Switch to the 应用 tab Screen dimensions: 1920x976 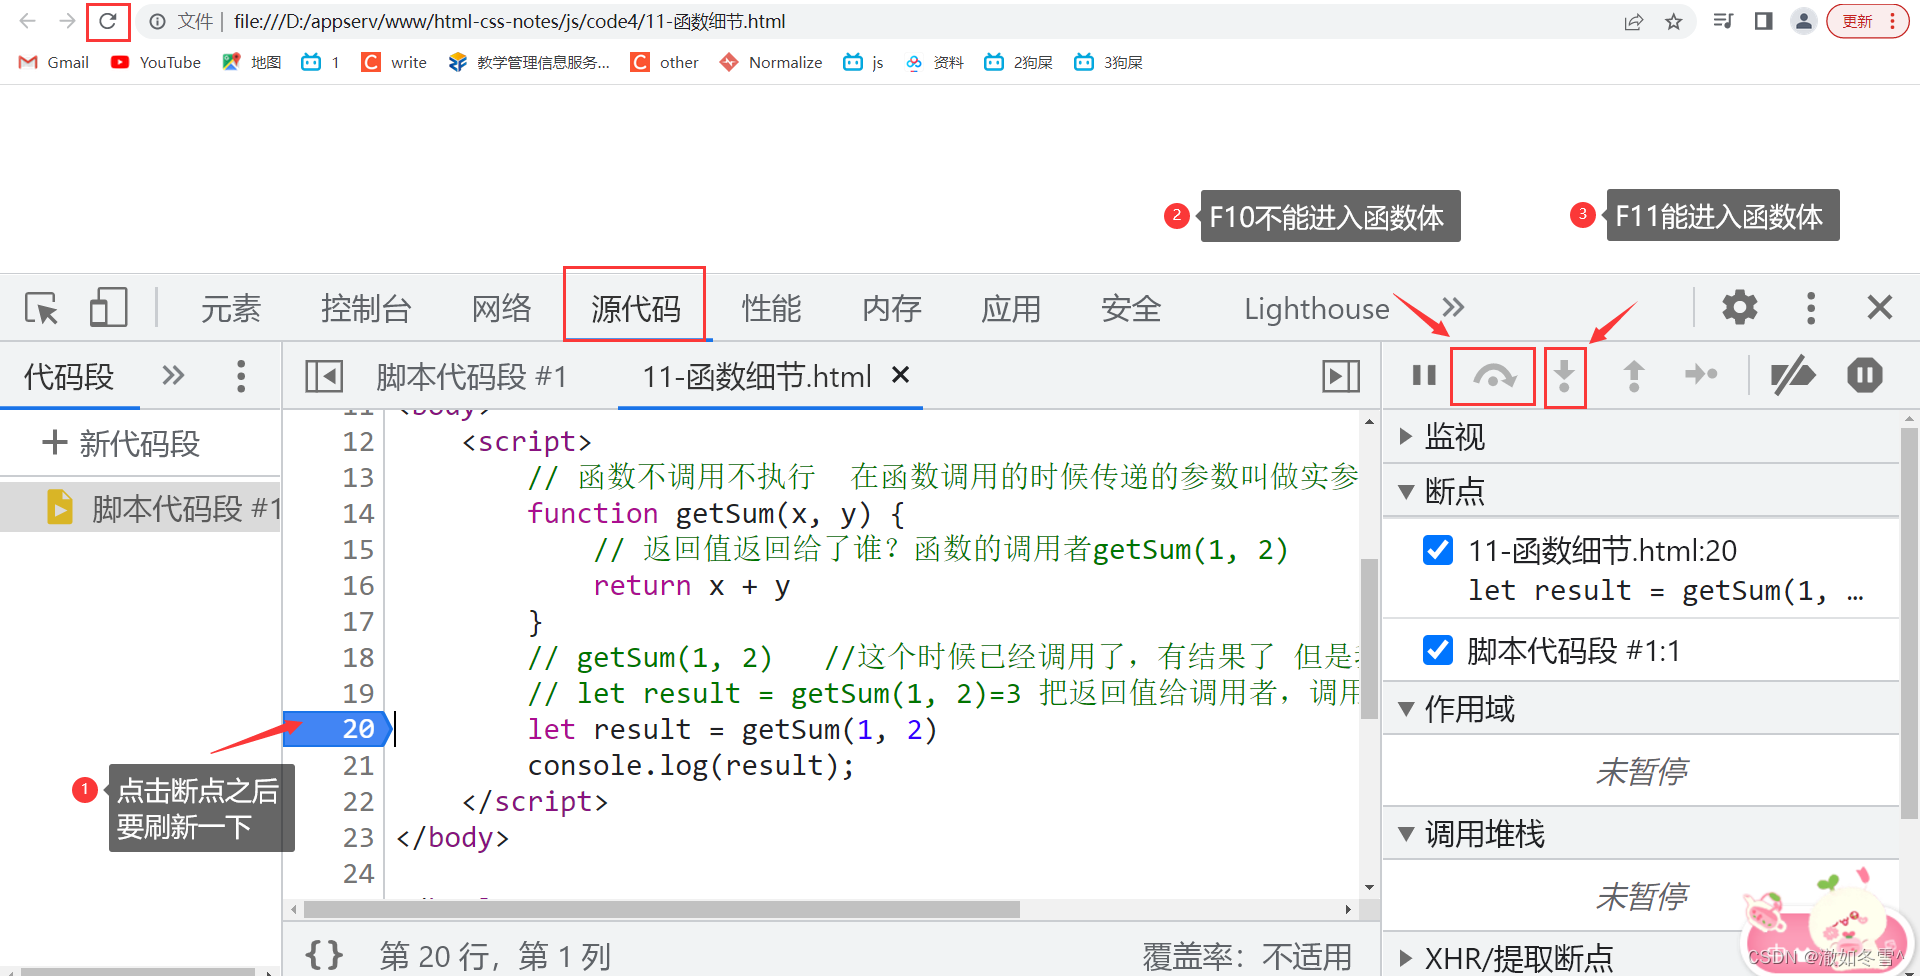point(1011,309)
